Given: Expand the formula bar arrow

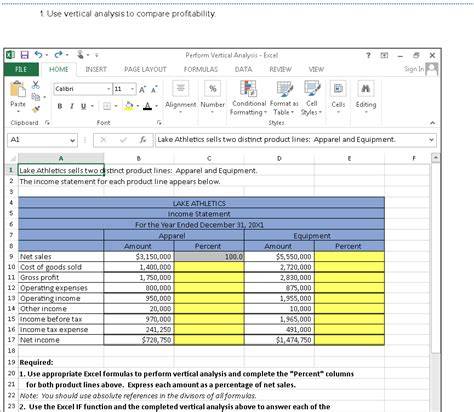Looking at the screenshot, I should [x=431, y=140].
